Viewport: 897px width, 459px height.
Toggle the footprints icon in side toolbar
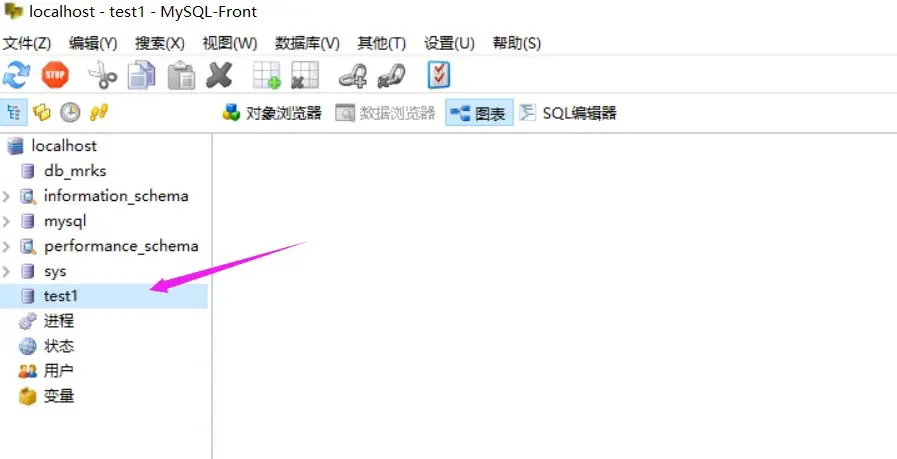(99, 112)
